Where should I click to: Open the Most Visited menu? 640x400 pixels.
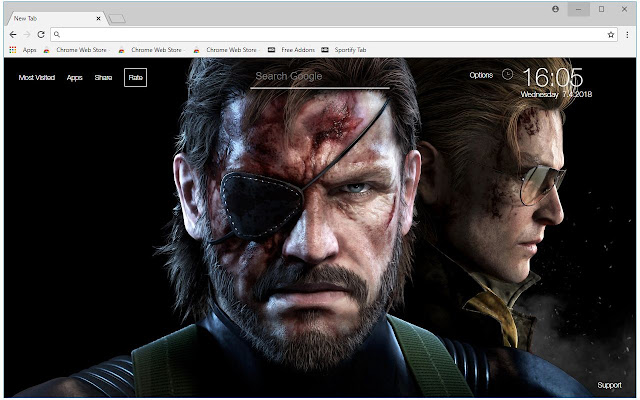click(37, 78)
